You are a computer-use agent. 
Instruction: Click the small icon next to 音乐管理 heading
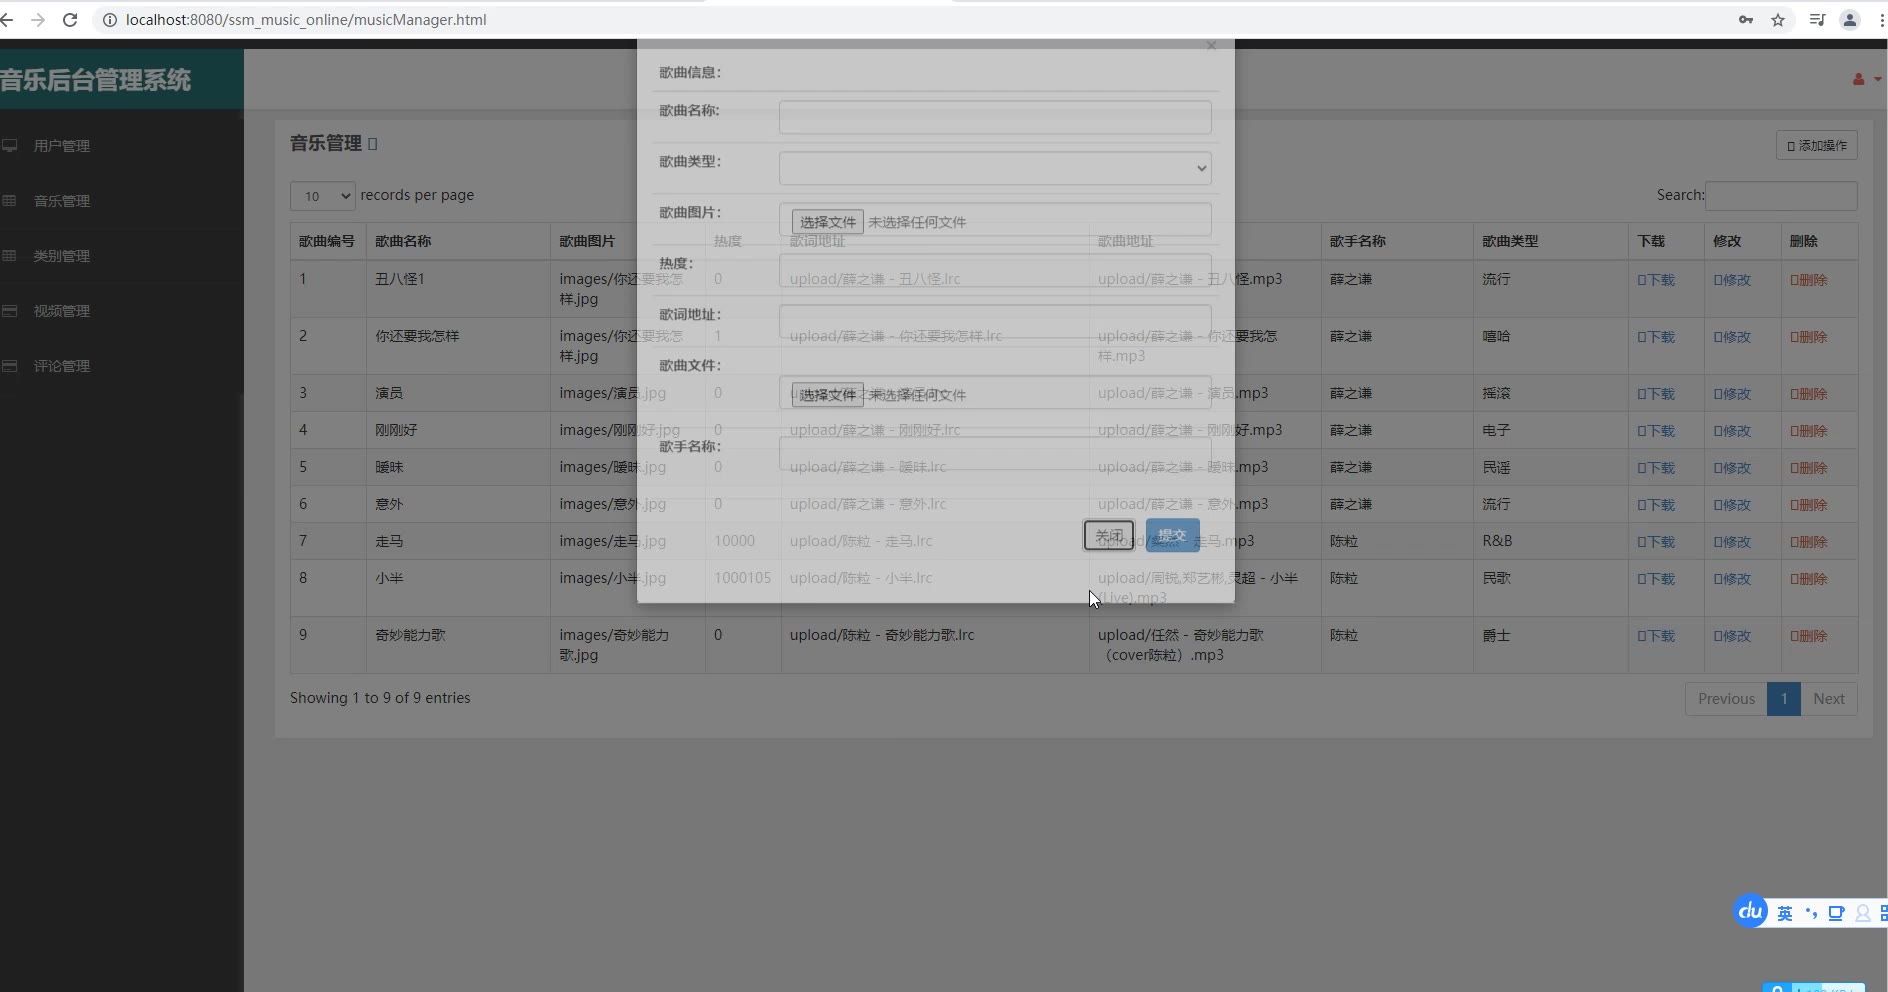[373, 144]
